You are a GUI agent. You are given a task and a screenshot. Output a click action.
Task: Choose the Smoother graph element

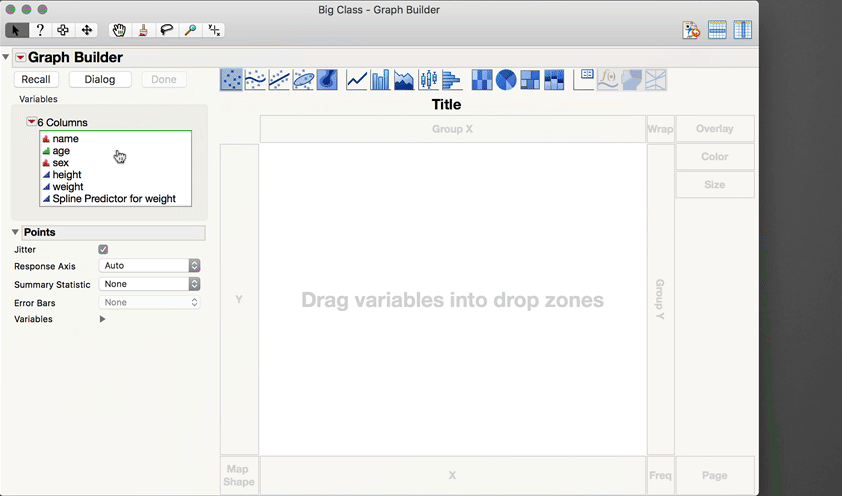click(x=255, y=80)
